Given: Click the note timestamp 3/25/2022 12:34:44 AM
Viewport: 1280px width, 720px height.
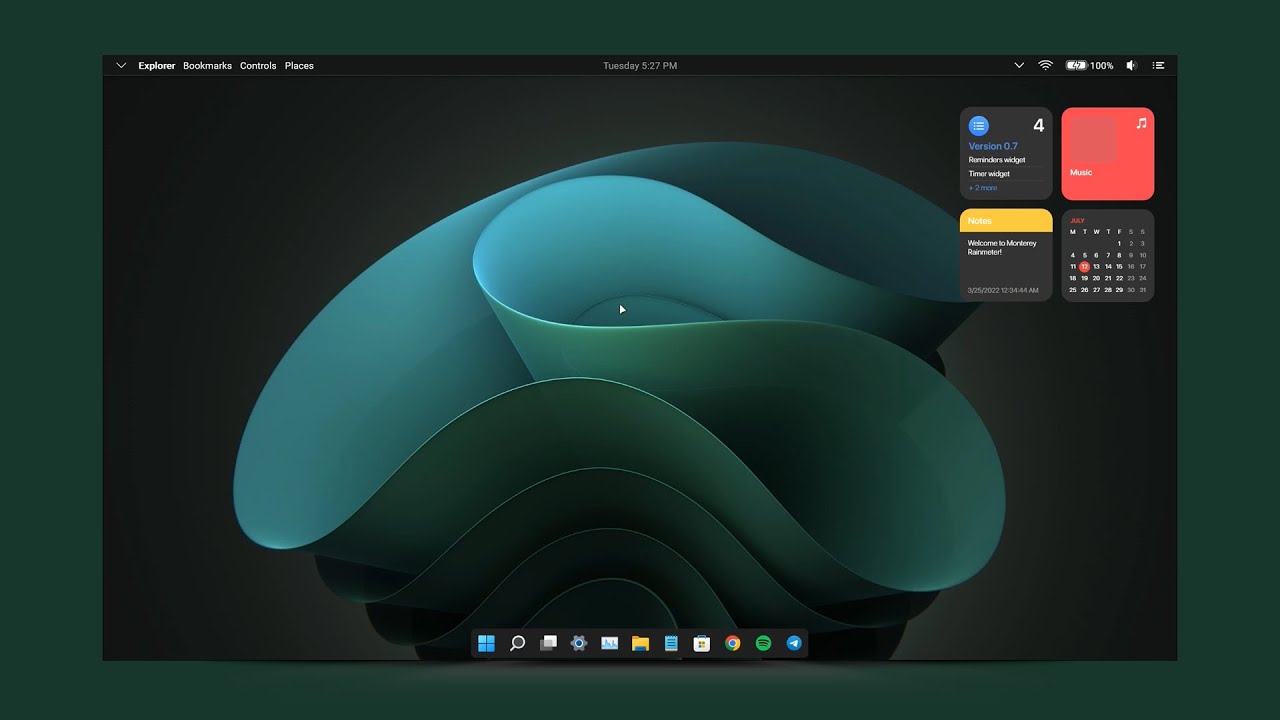Looking at the screenshot, I should click(1003, 290).
